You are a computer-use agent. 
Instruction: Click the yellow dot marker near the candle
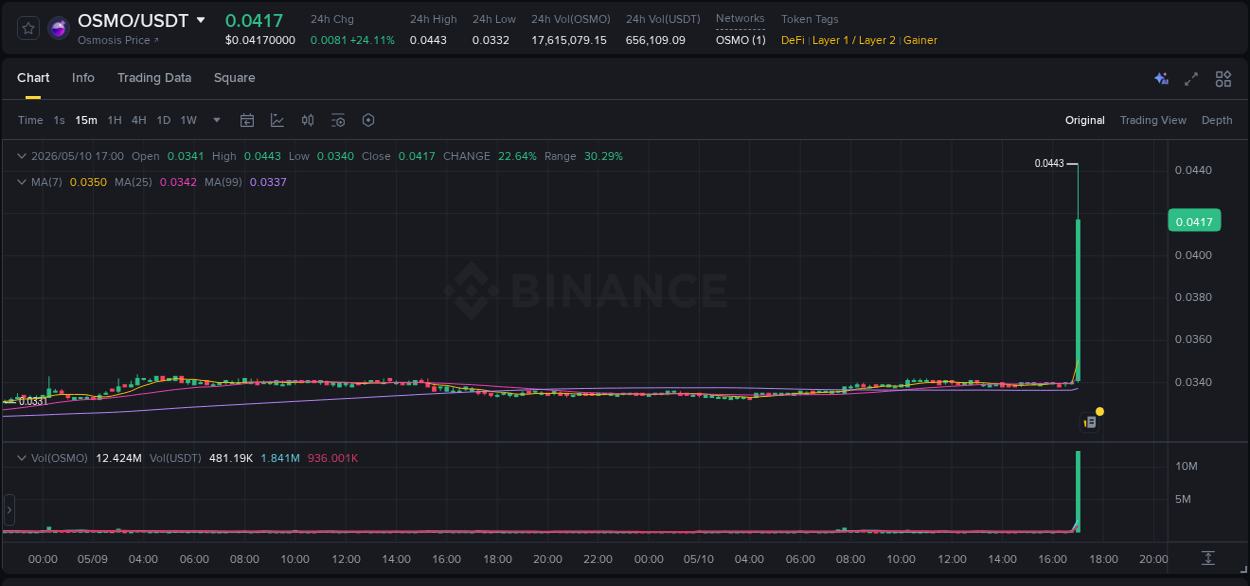click(1100, 411)
